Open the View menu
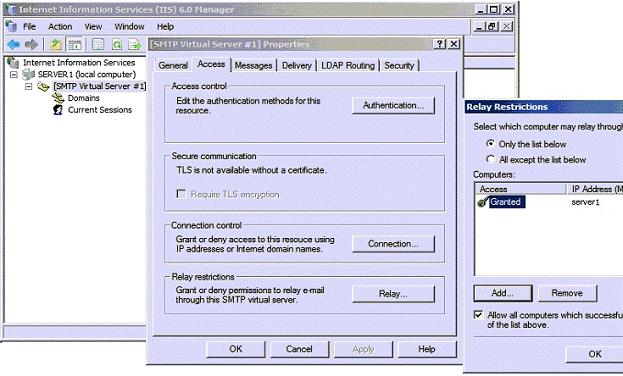623x376 pixels. tap(93, 27)
